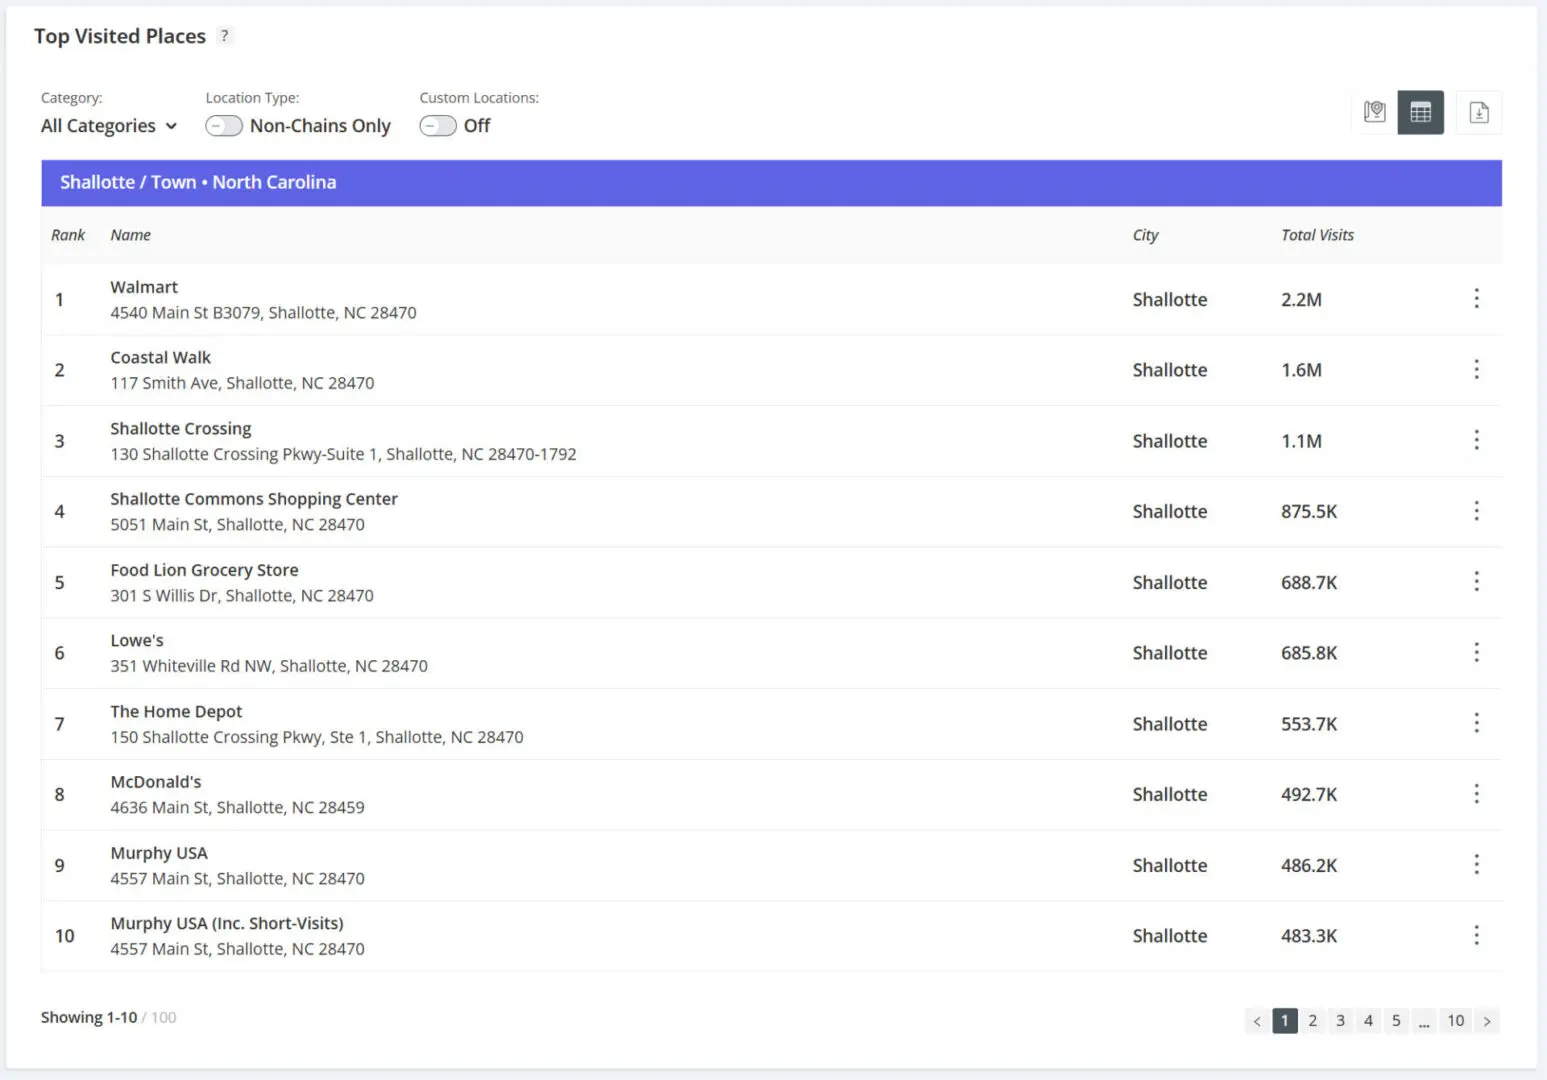1547x1080 pixels.
Task: Click the Shallotte / Town • North Carolina banner
Action: (x=771, y=183)
